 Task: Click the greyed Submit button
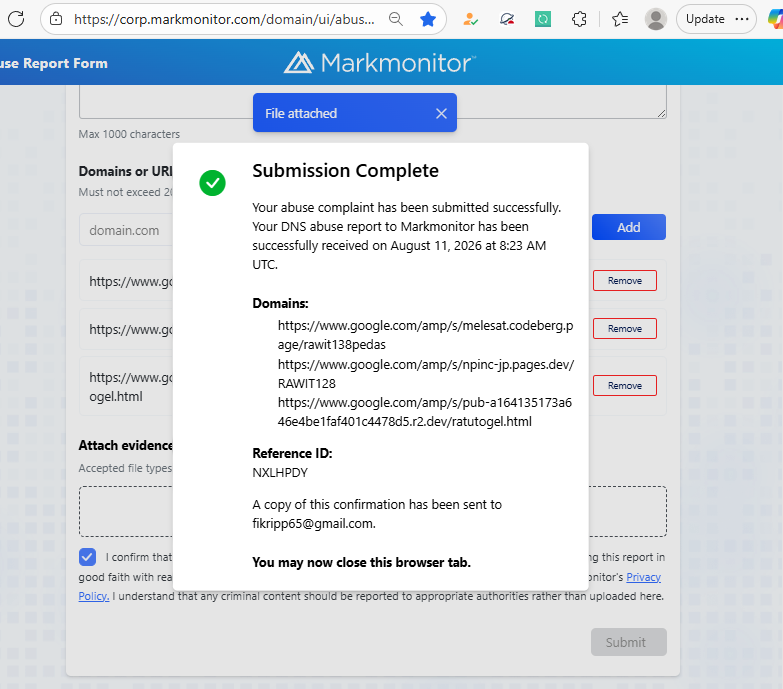(629, 642)
